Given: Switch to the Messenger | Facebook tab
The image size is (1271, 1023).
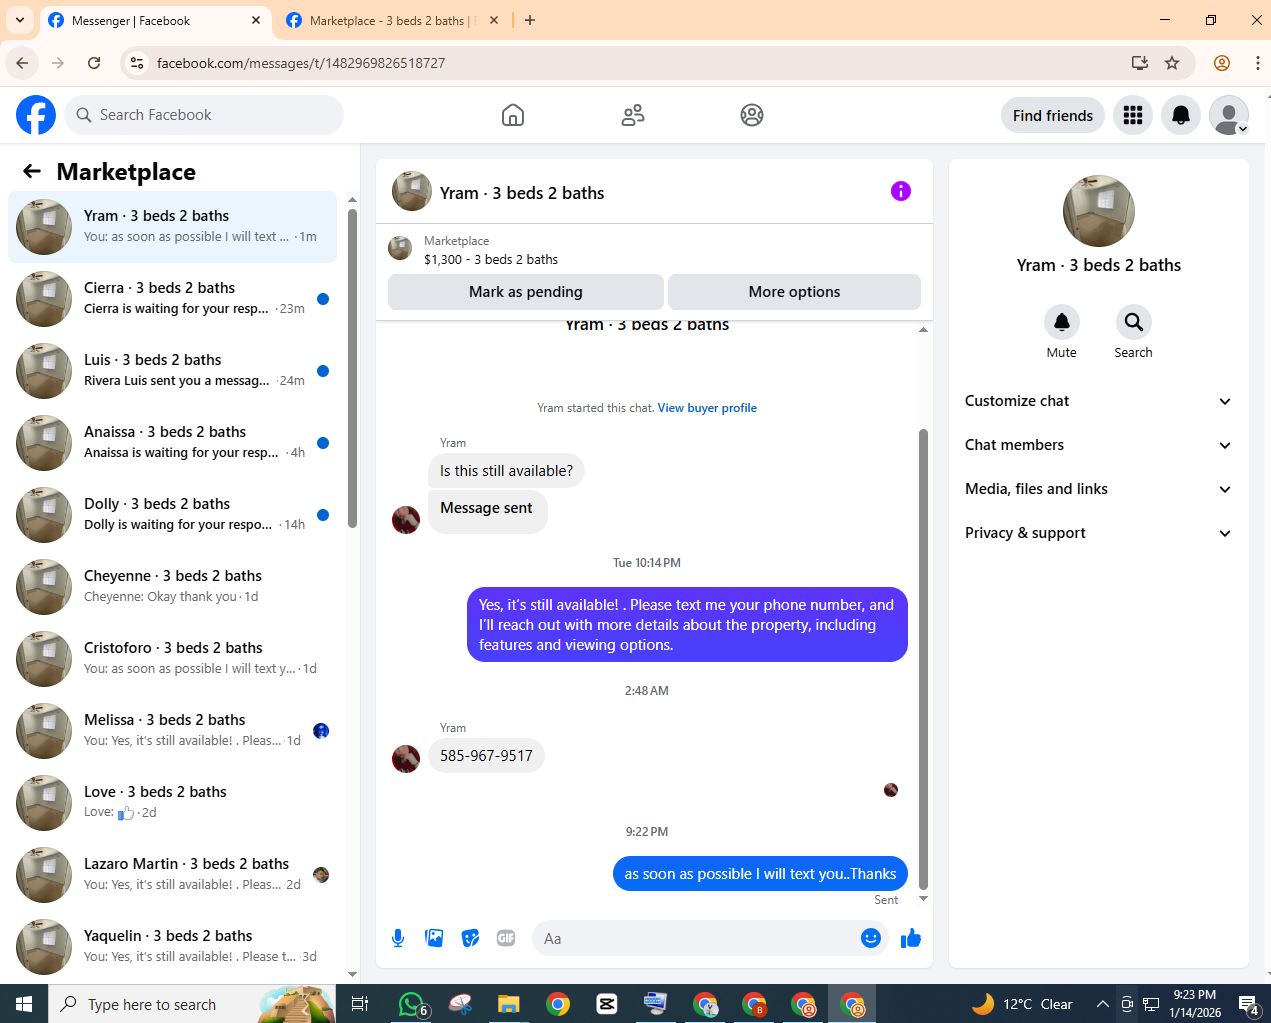Looking at the screenshot, I should 155,20.
